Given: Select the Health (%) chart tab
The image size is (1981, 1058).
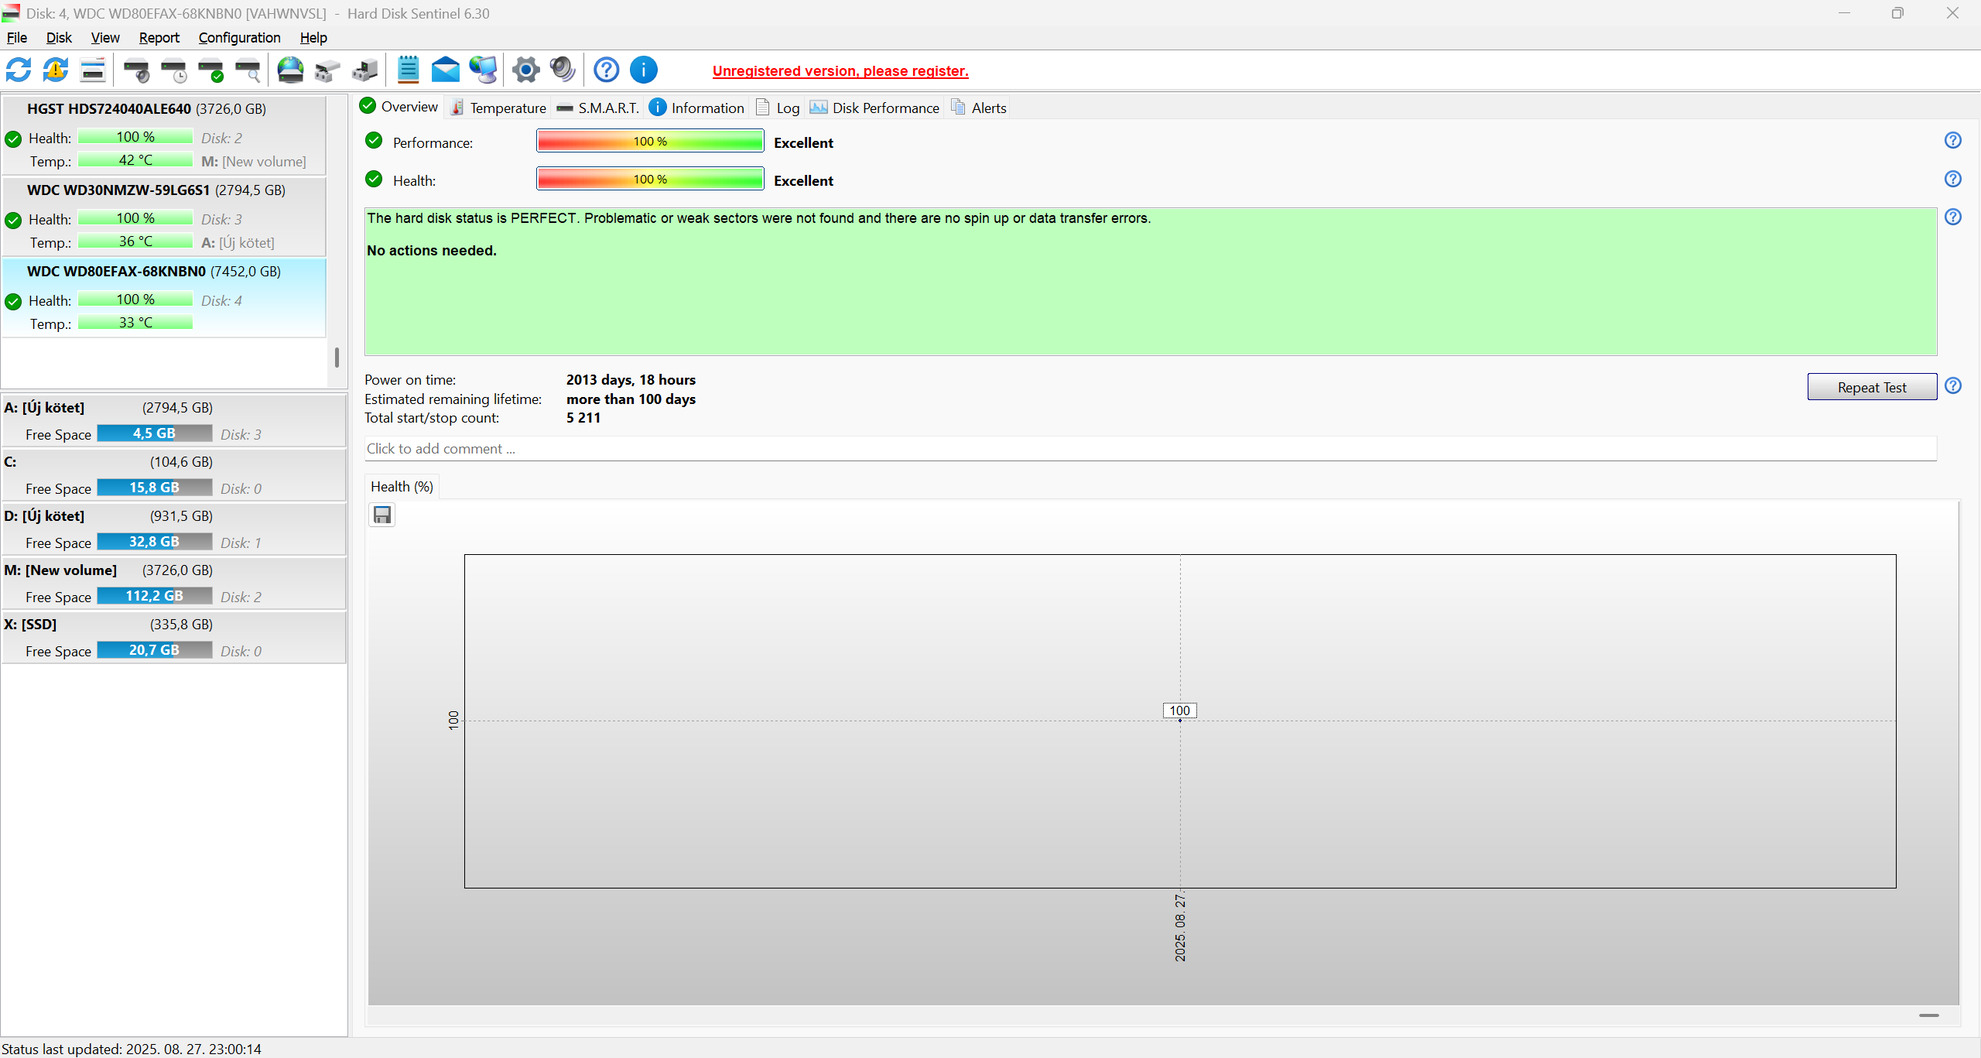Looking at the screenshot, I should [402, 487].
